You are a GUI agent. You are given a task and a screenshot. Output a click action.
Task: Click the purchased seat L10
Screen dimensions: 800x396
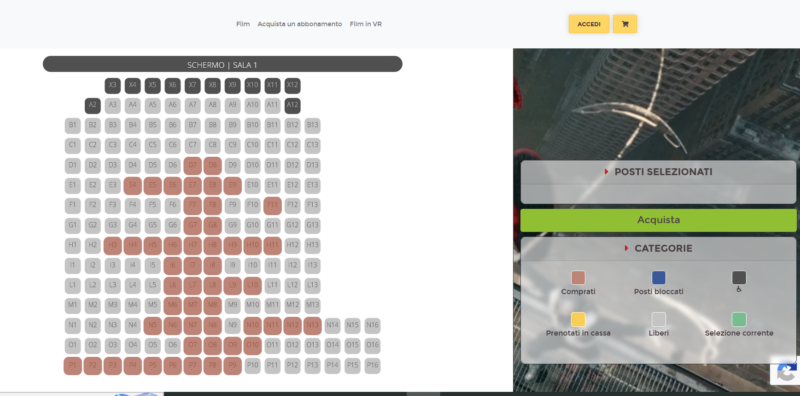(253, 286)
